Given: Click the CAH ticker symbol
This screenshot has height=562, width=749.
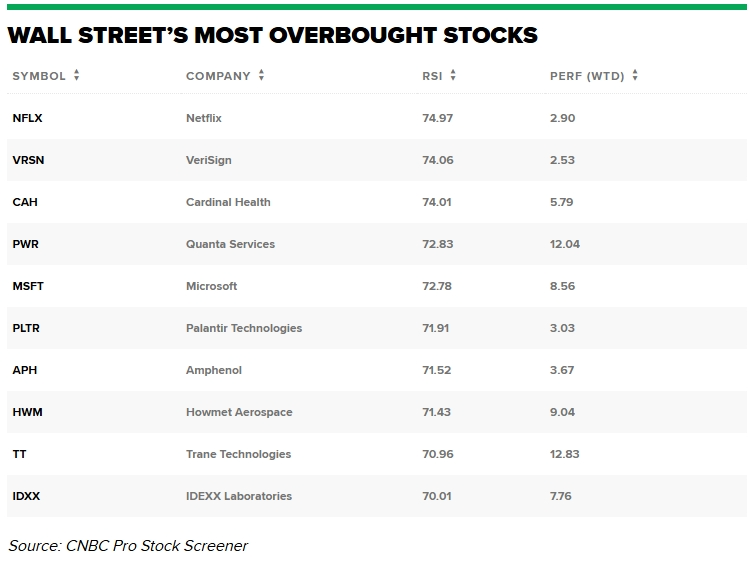Looking at the screenshot, I should click(x=25, y=202).
